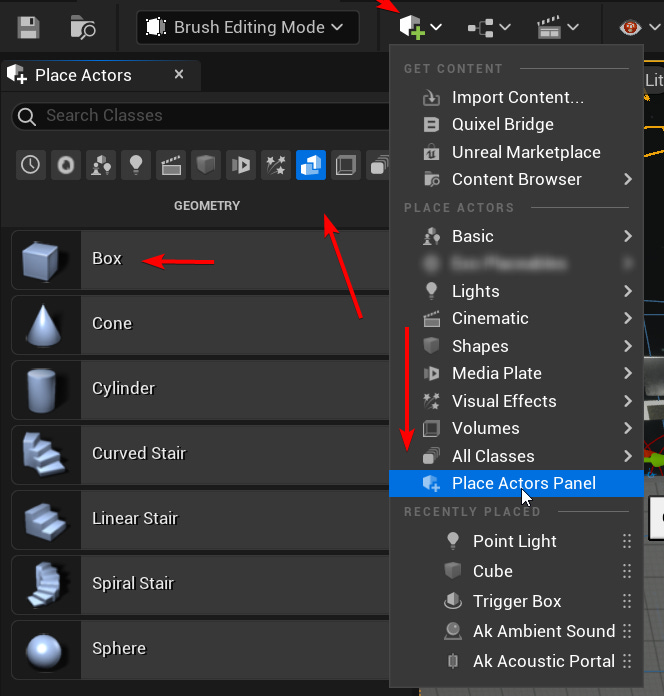Screen dimensions: 664x696
Task: Expand the Cinematic submenu
Action: point(516,318)
